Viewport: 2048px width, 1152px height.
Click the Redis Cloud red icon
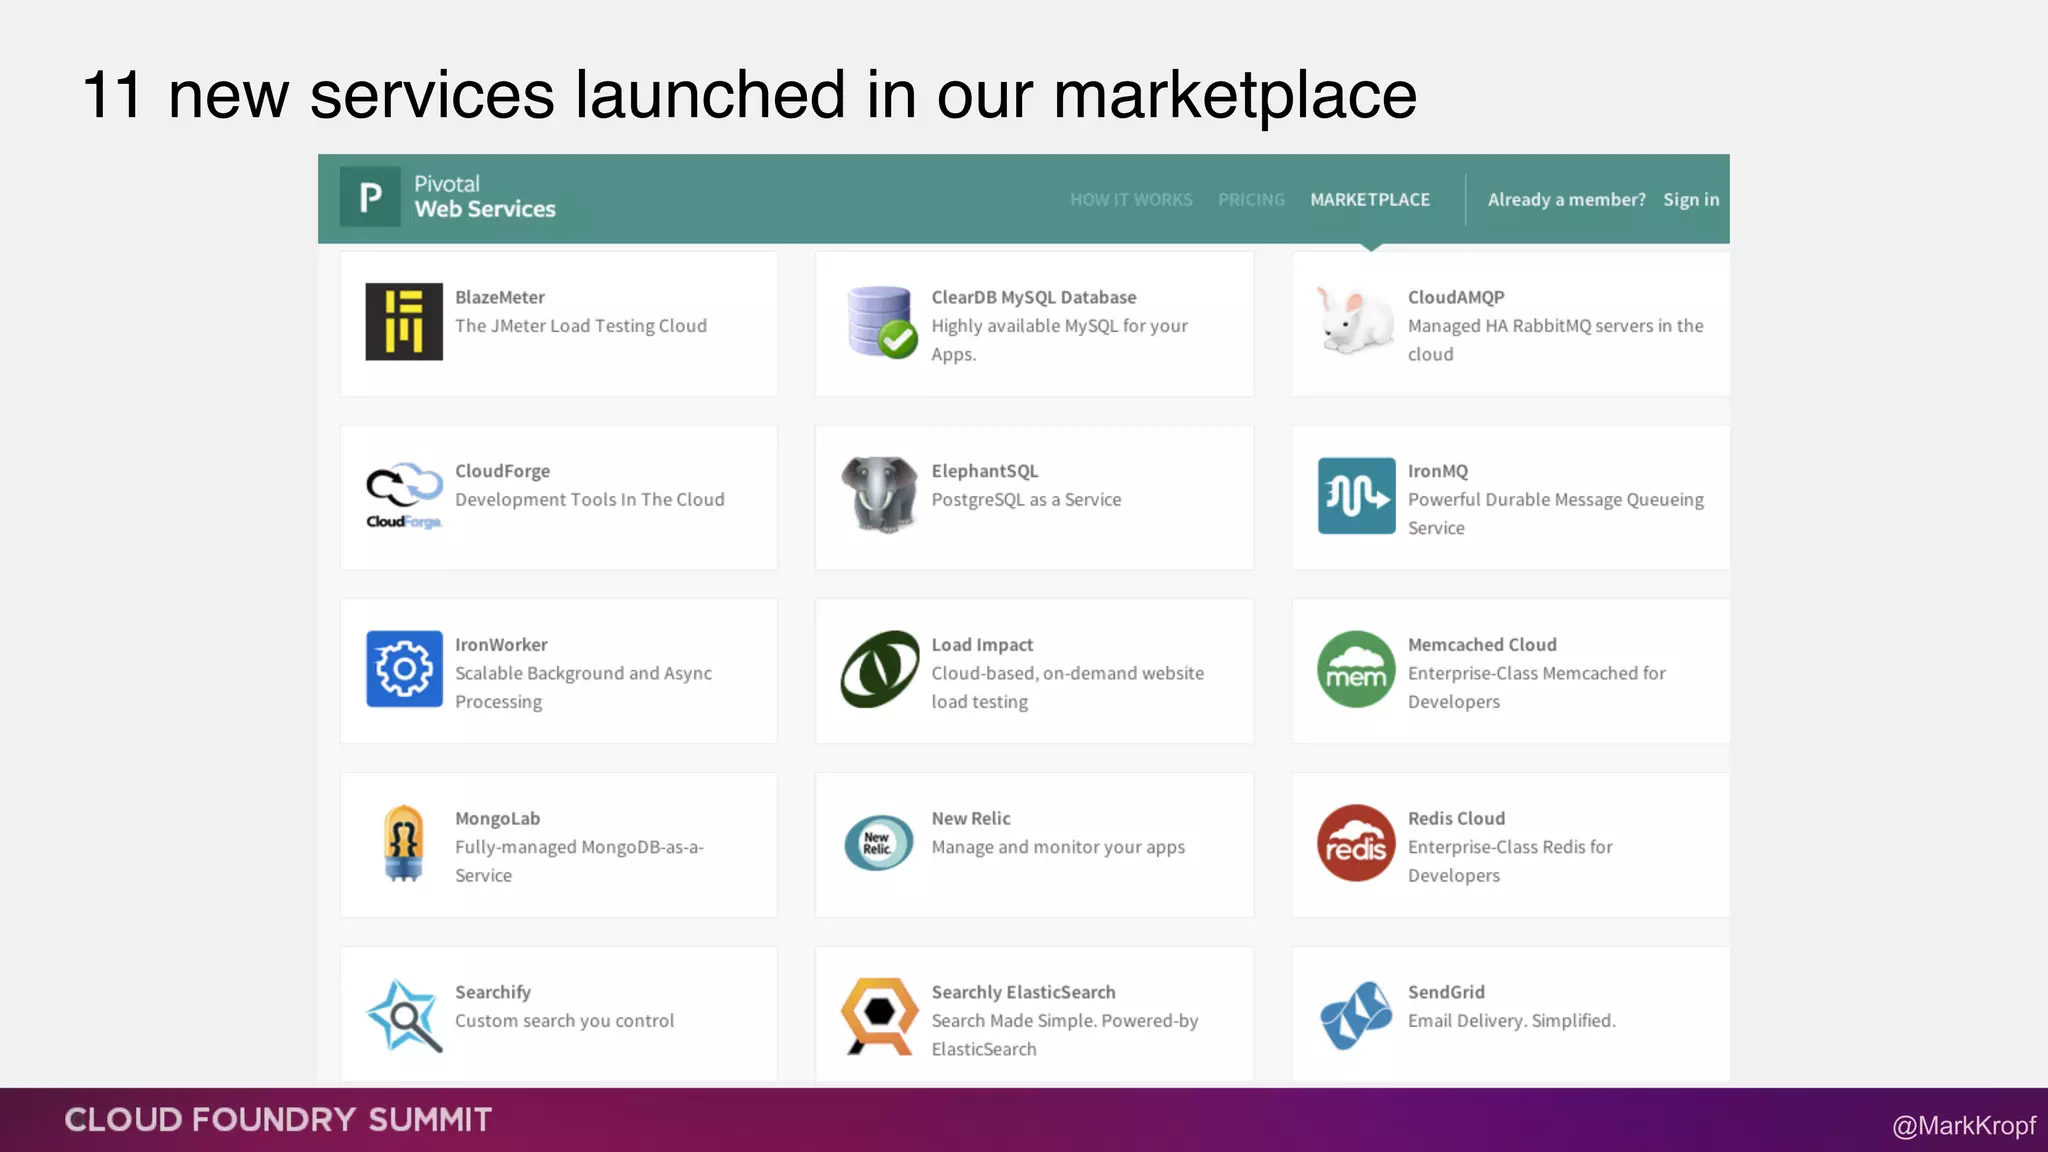pos(1356,843)
